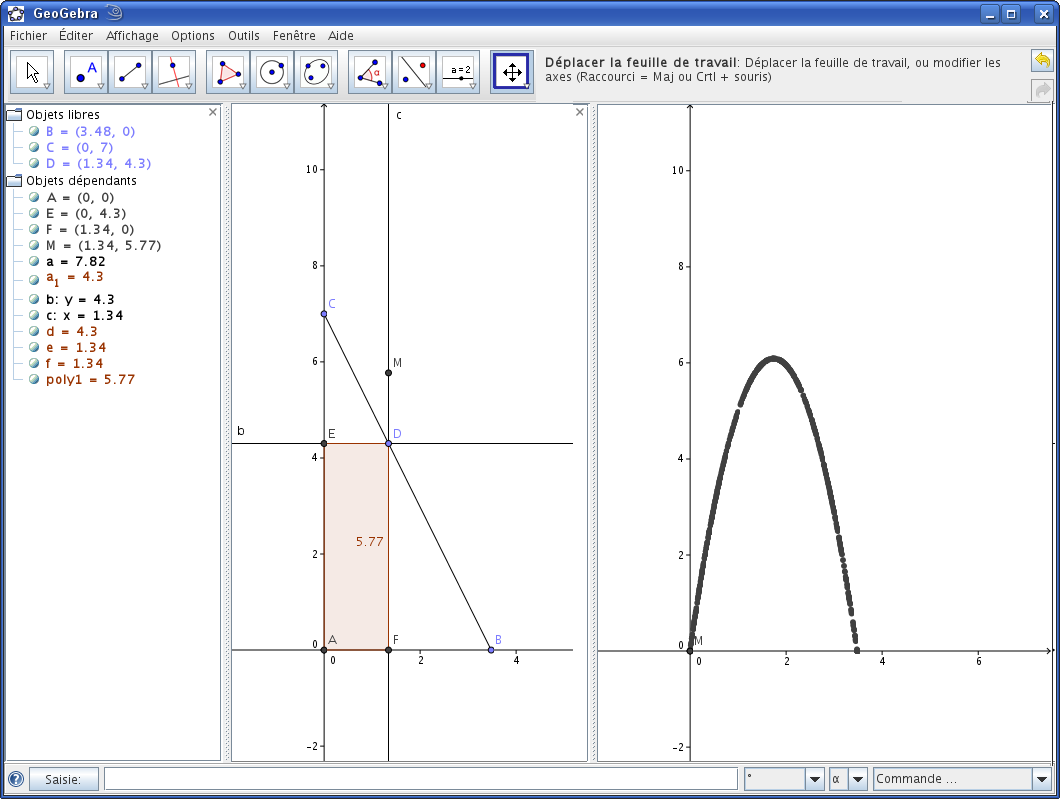1060x799 pixels.
Task: Select the Slider a=2 tool
Action: point(458,72)
